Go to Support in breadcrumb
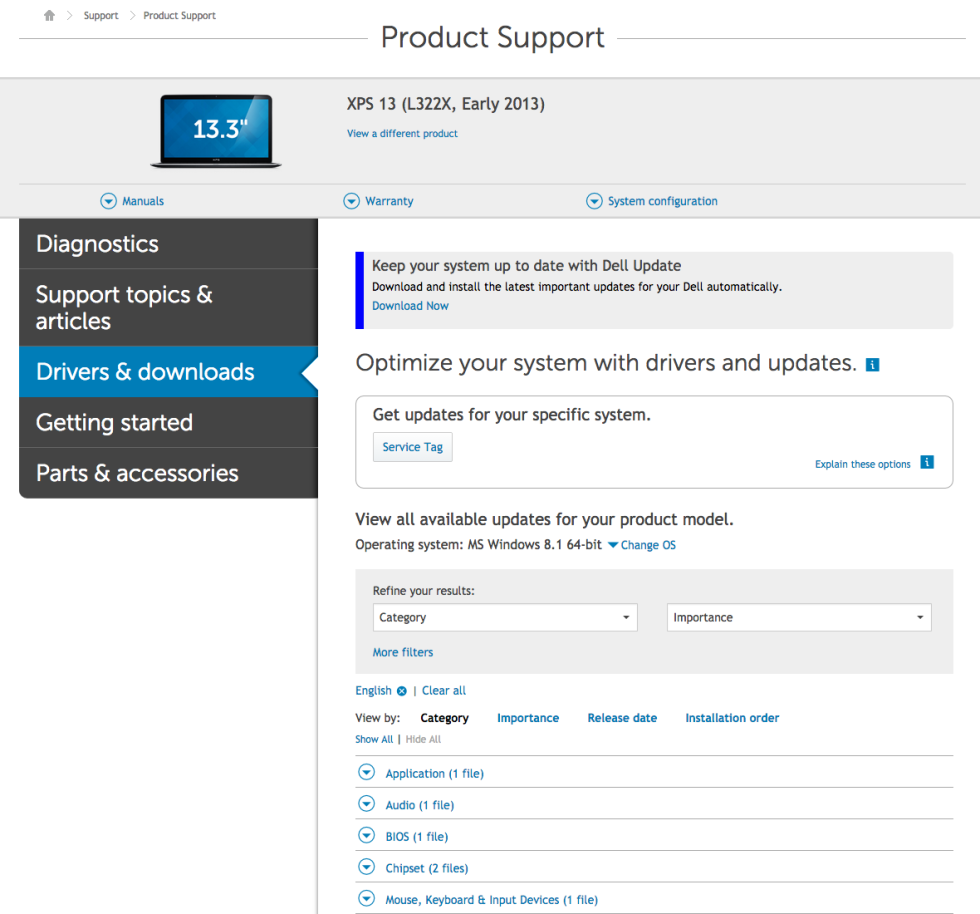Viewport: 980px width, 914px height. pos(101,16)
